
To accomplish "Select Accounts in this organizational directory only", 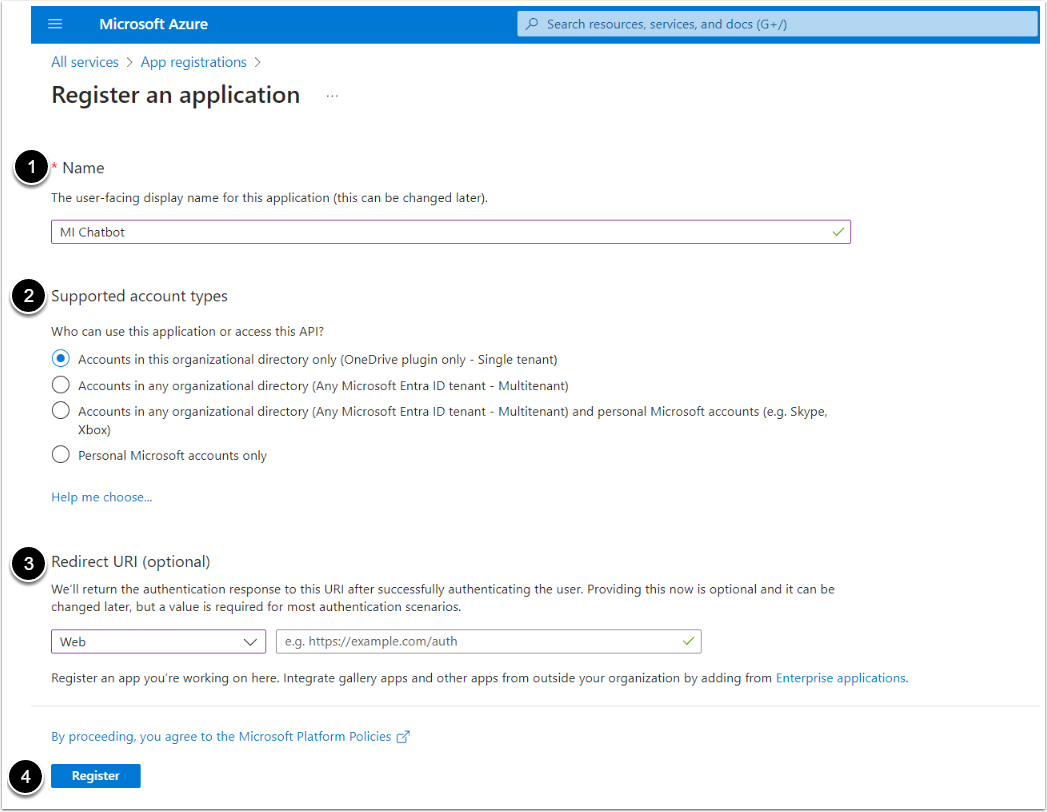I will [61, 359].
